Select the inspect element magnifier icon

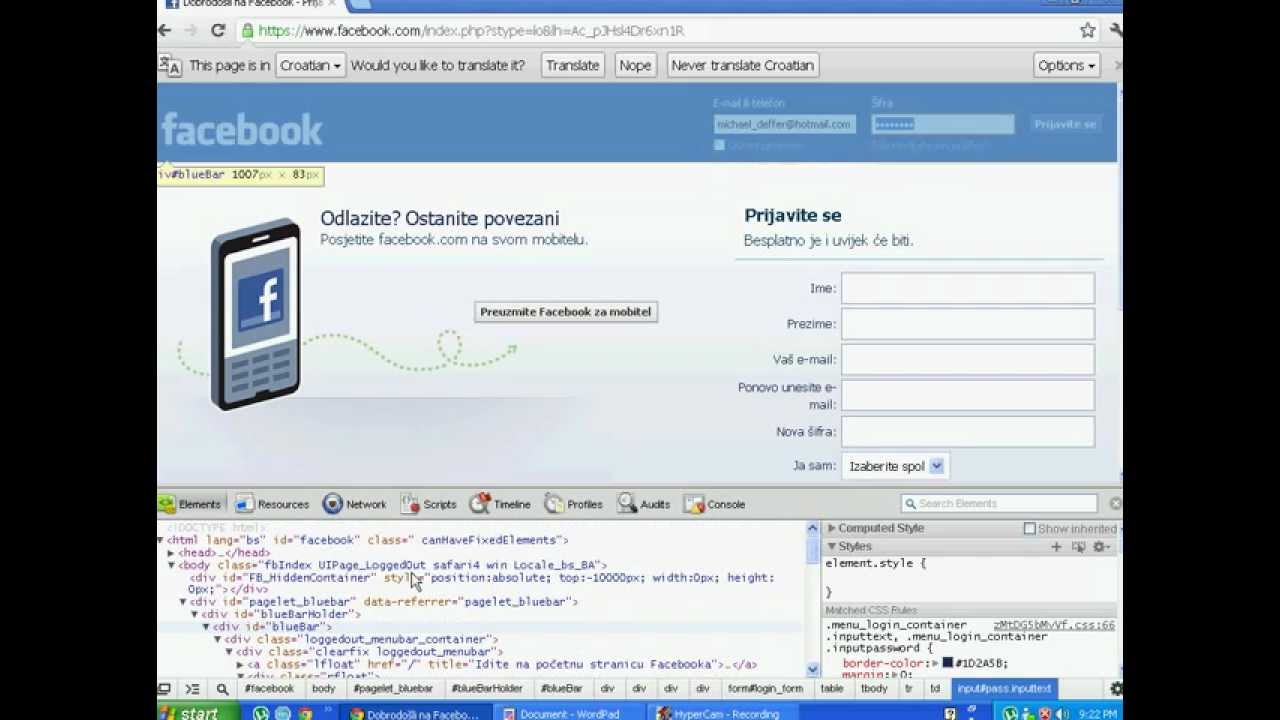(222, 689)
